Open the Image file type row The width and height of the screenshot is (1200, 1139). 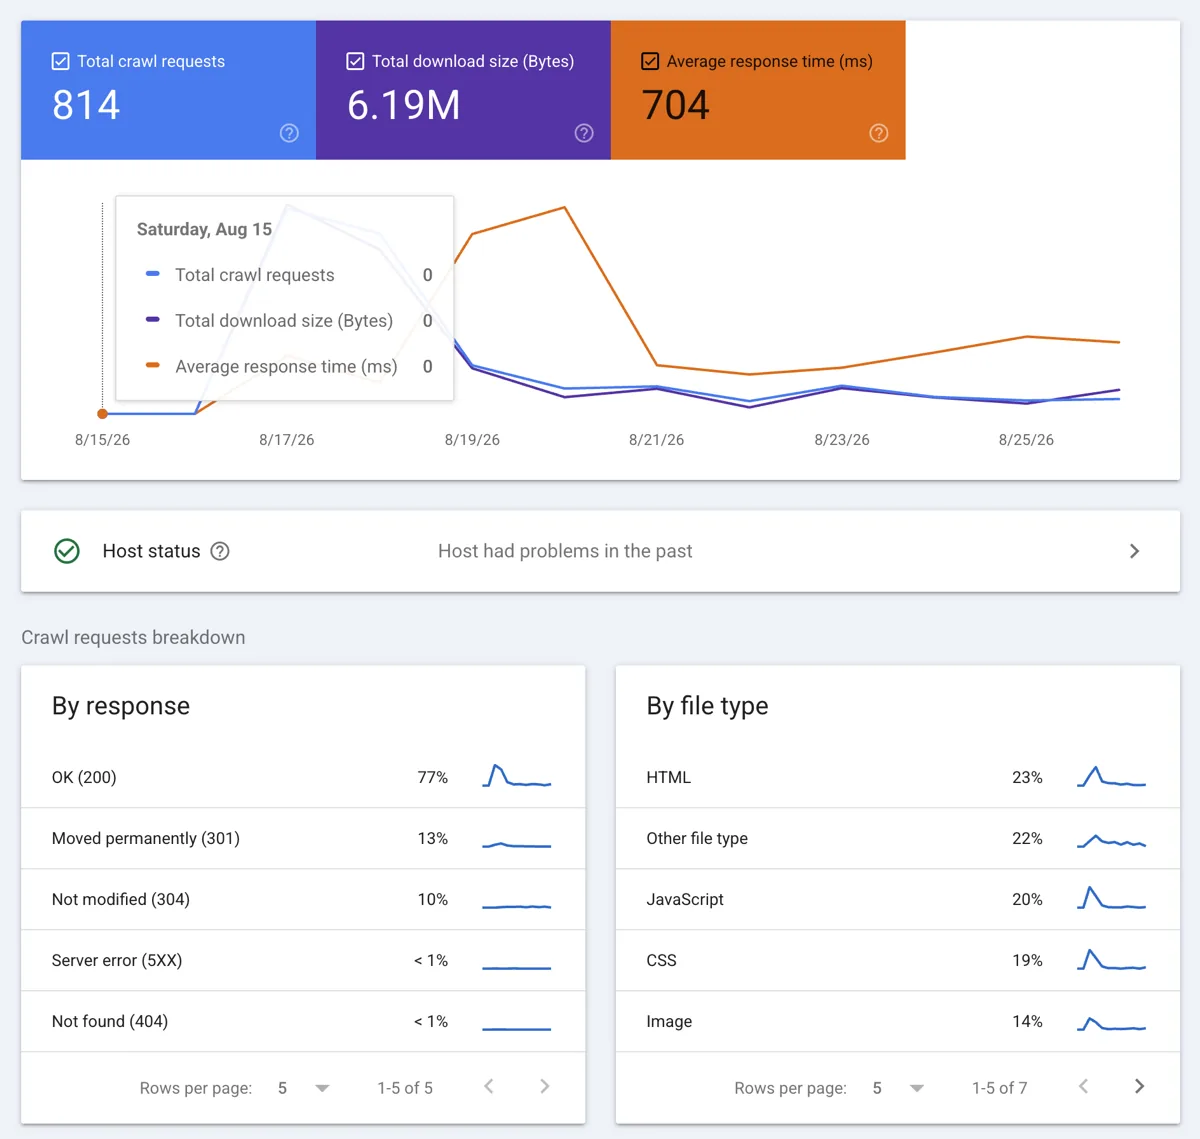(x=898, y=1021)
